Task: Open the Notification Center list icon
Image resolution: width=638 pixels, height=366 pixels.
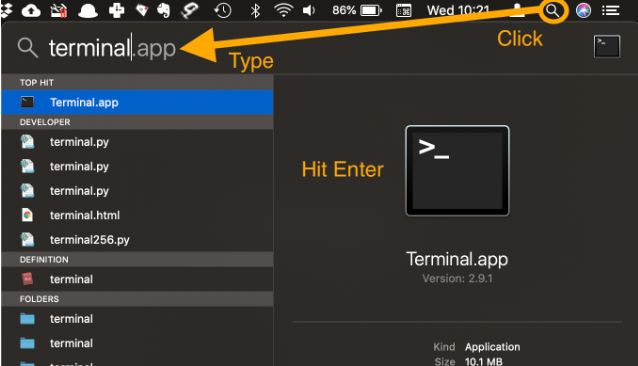Action: (611, 11)
